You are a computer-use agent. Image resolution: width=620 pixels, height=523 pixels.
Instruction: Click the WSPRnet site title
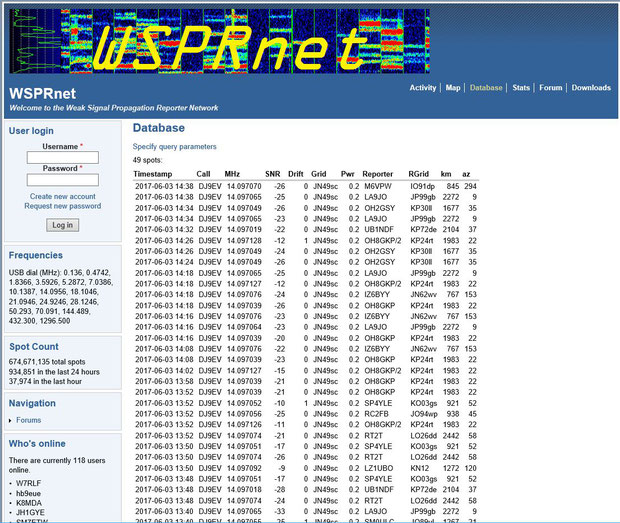[x=43, y=94]
